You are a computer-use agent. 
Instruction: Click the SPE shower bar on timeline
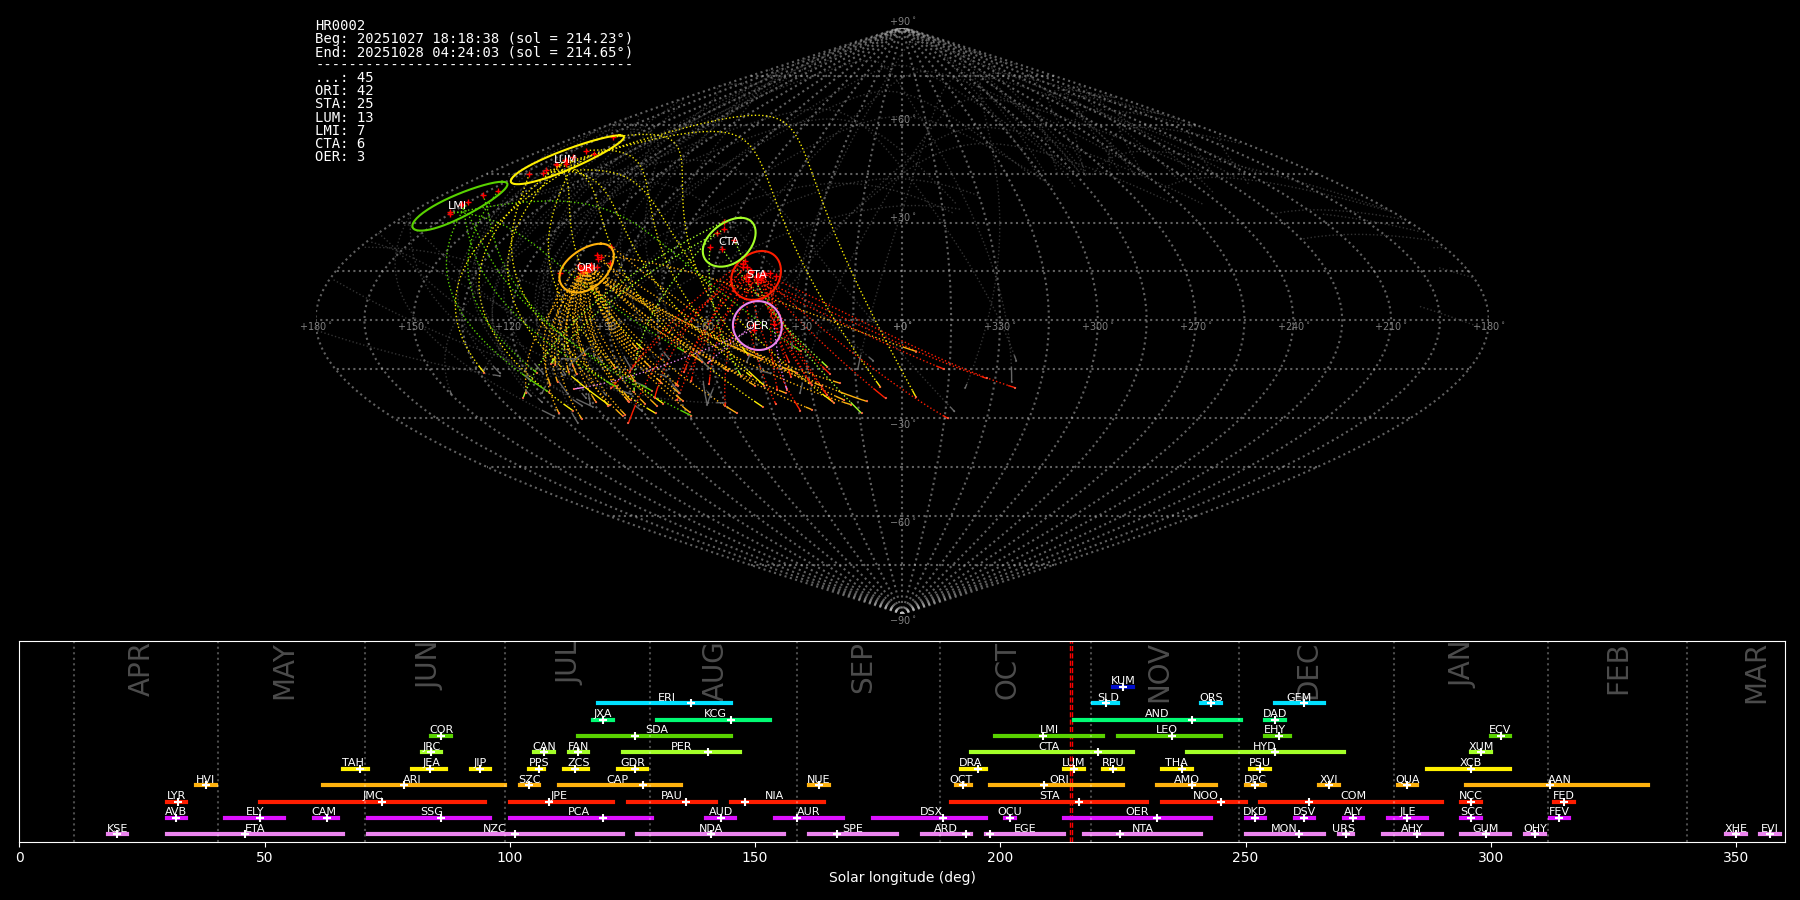(x=853, y=834)
